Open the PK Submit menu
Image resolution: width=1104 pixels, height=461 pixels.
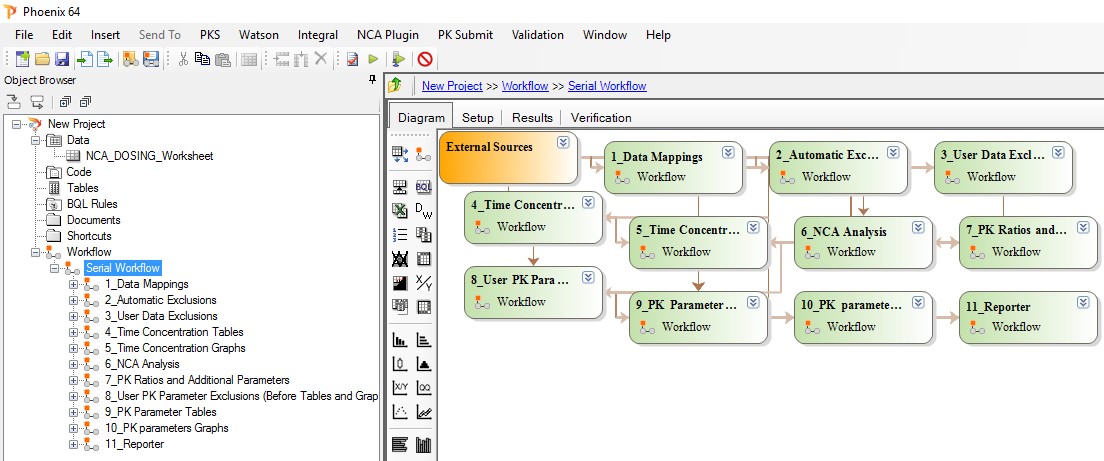pyautogui.click(x=465, y=34)
